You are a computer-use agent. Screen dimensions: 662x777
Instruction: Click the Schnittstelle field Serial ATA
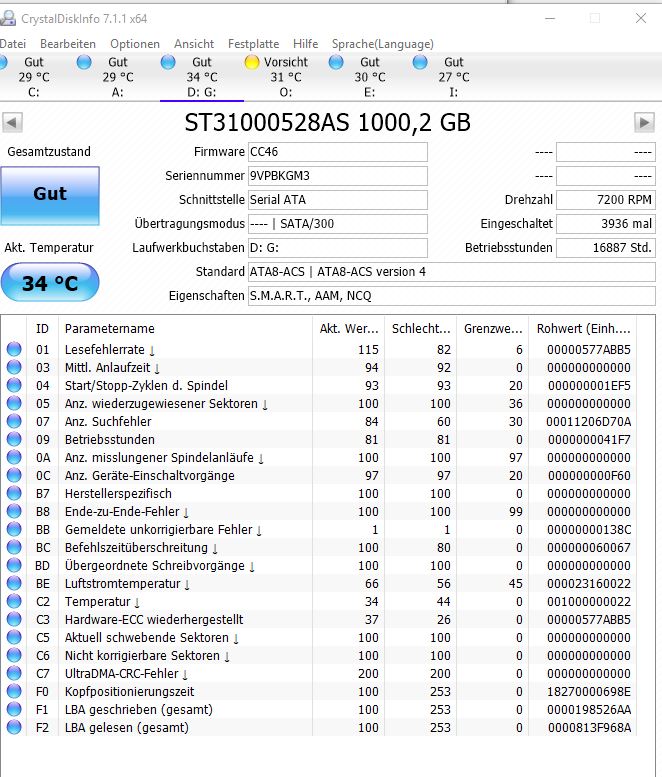coord(337,200)
